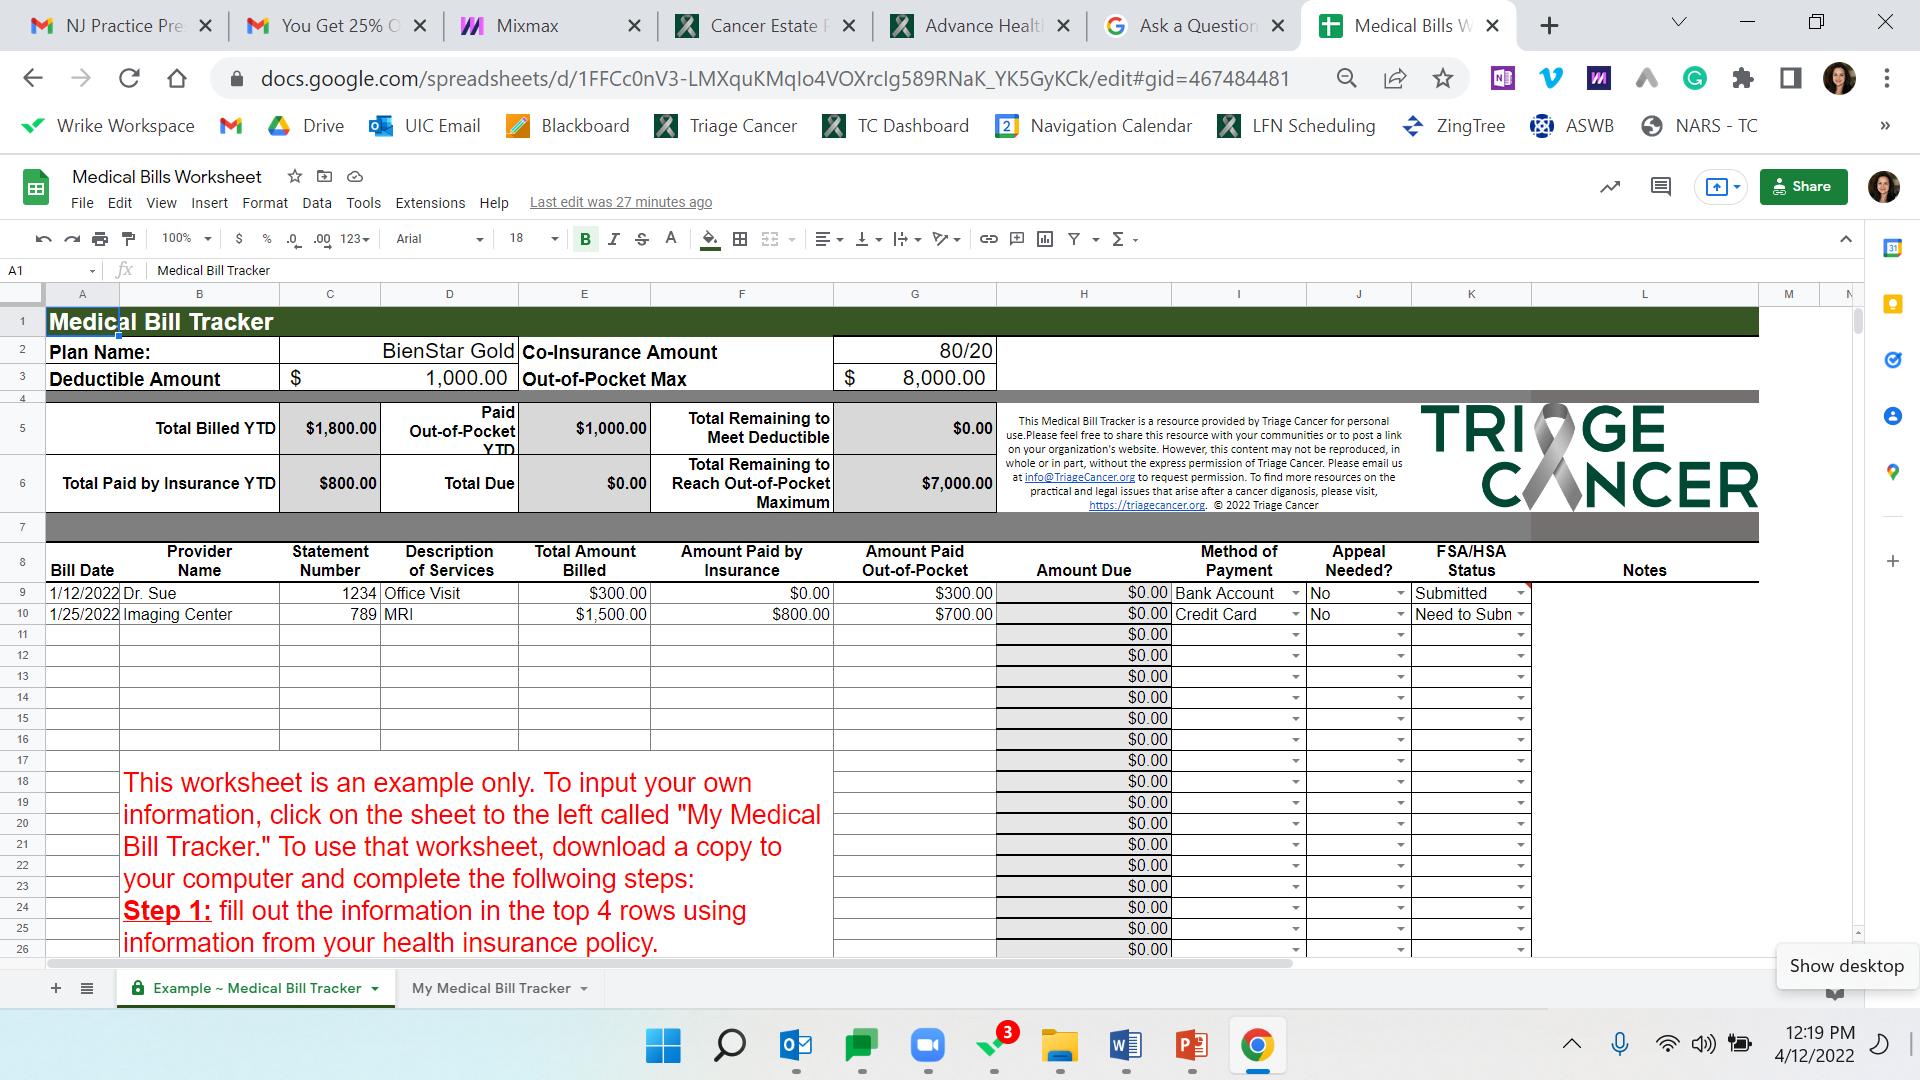Open Google Chrome from the taskbar

(x=1257, y=1046)
